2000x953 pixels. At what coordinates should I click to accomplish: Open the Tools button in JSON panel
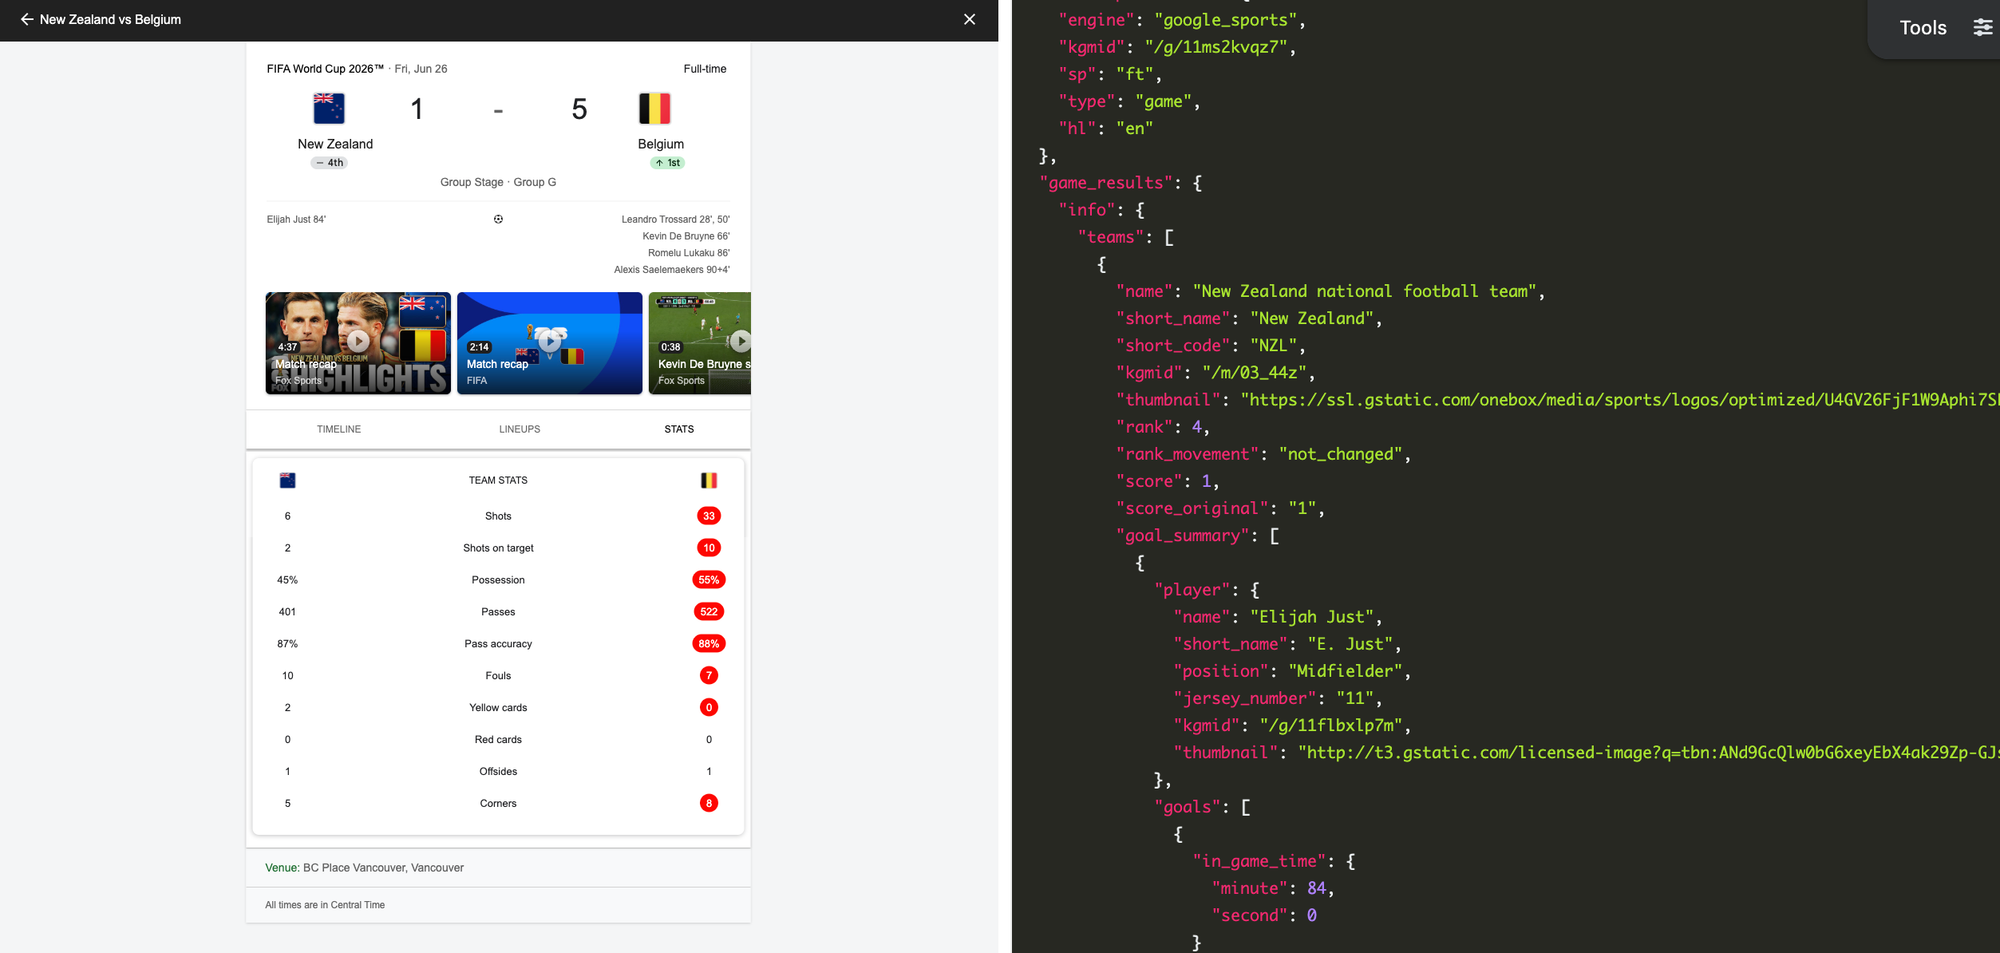(x=1923, y=28)
